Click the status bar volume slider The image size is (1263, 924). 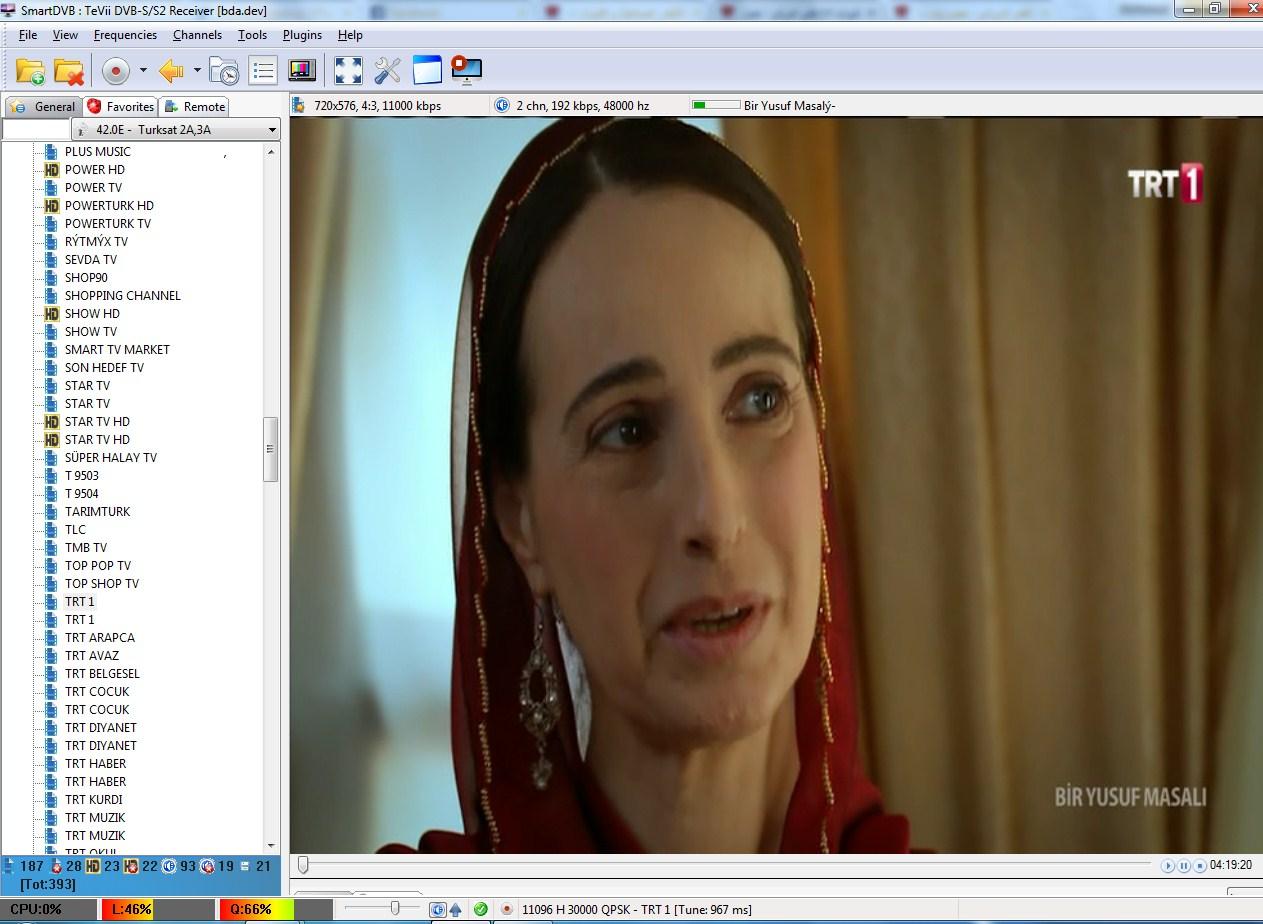(381, 908)
